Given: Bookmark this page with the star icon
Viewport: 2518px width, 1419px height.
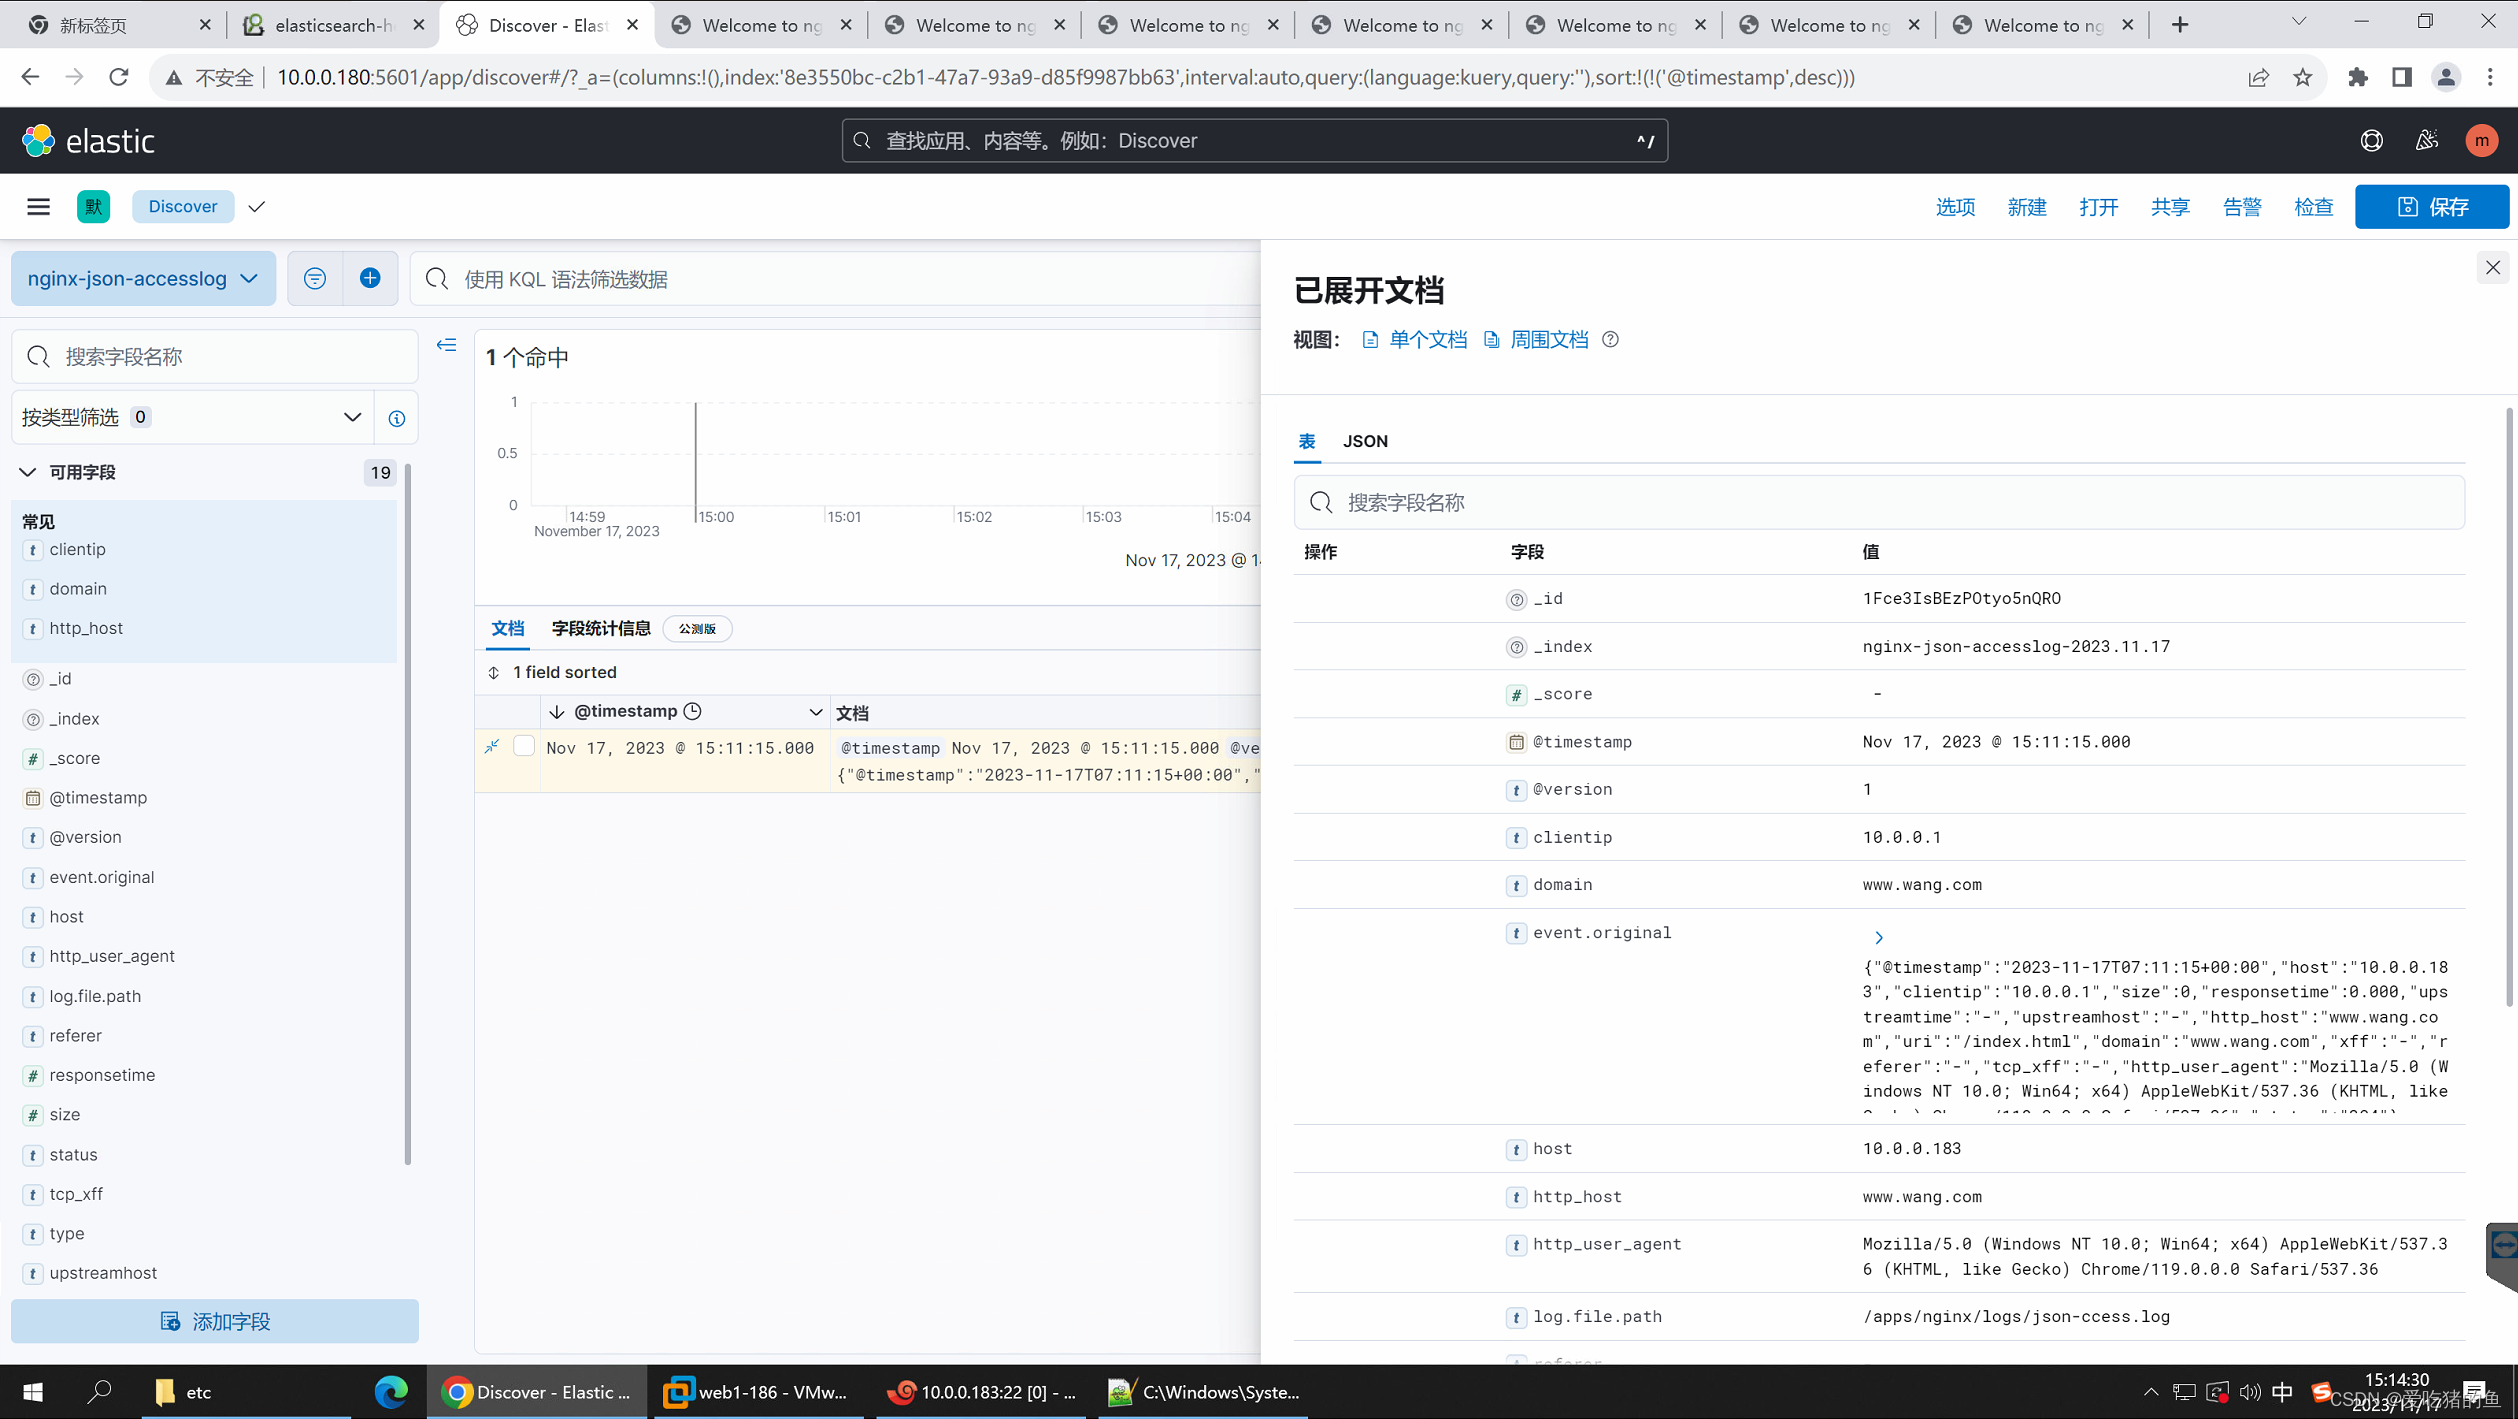Looking at the screenshot, I should coord(2302,77).
